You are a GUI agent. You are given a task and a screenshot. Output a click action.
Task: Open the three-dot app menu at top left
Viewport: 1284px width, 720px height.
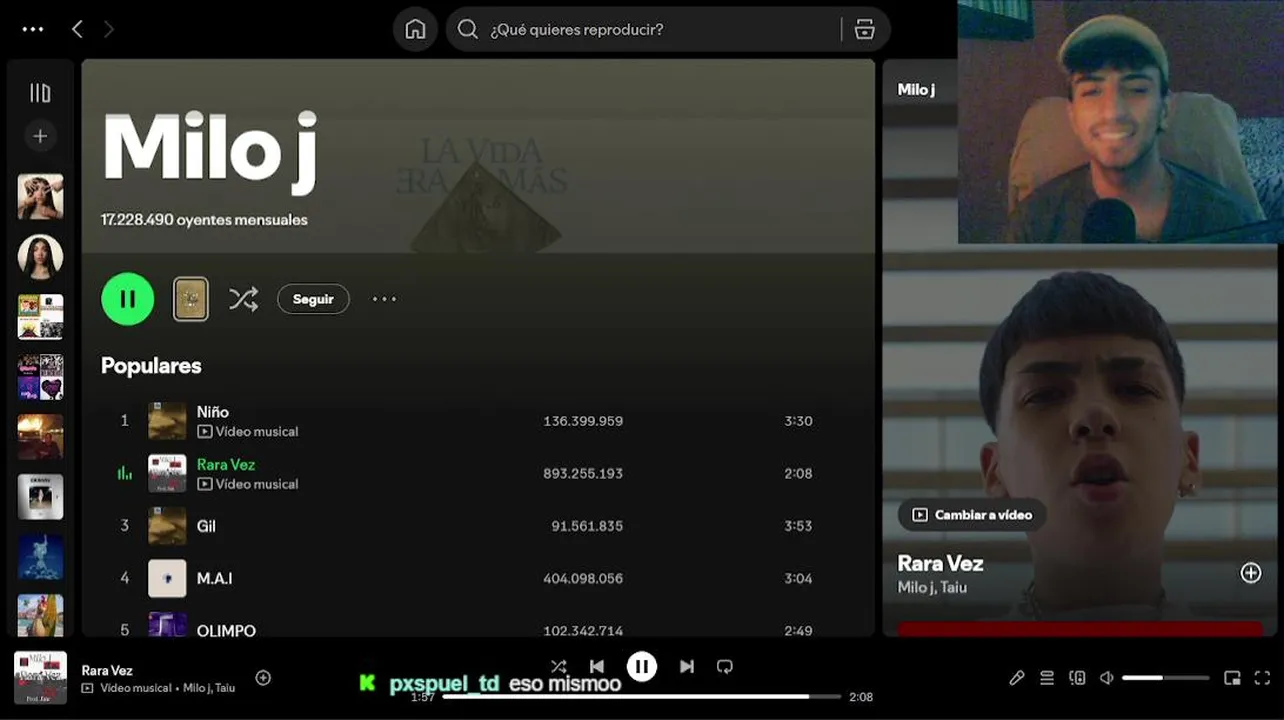coord(33,29)
